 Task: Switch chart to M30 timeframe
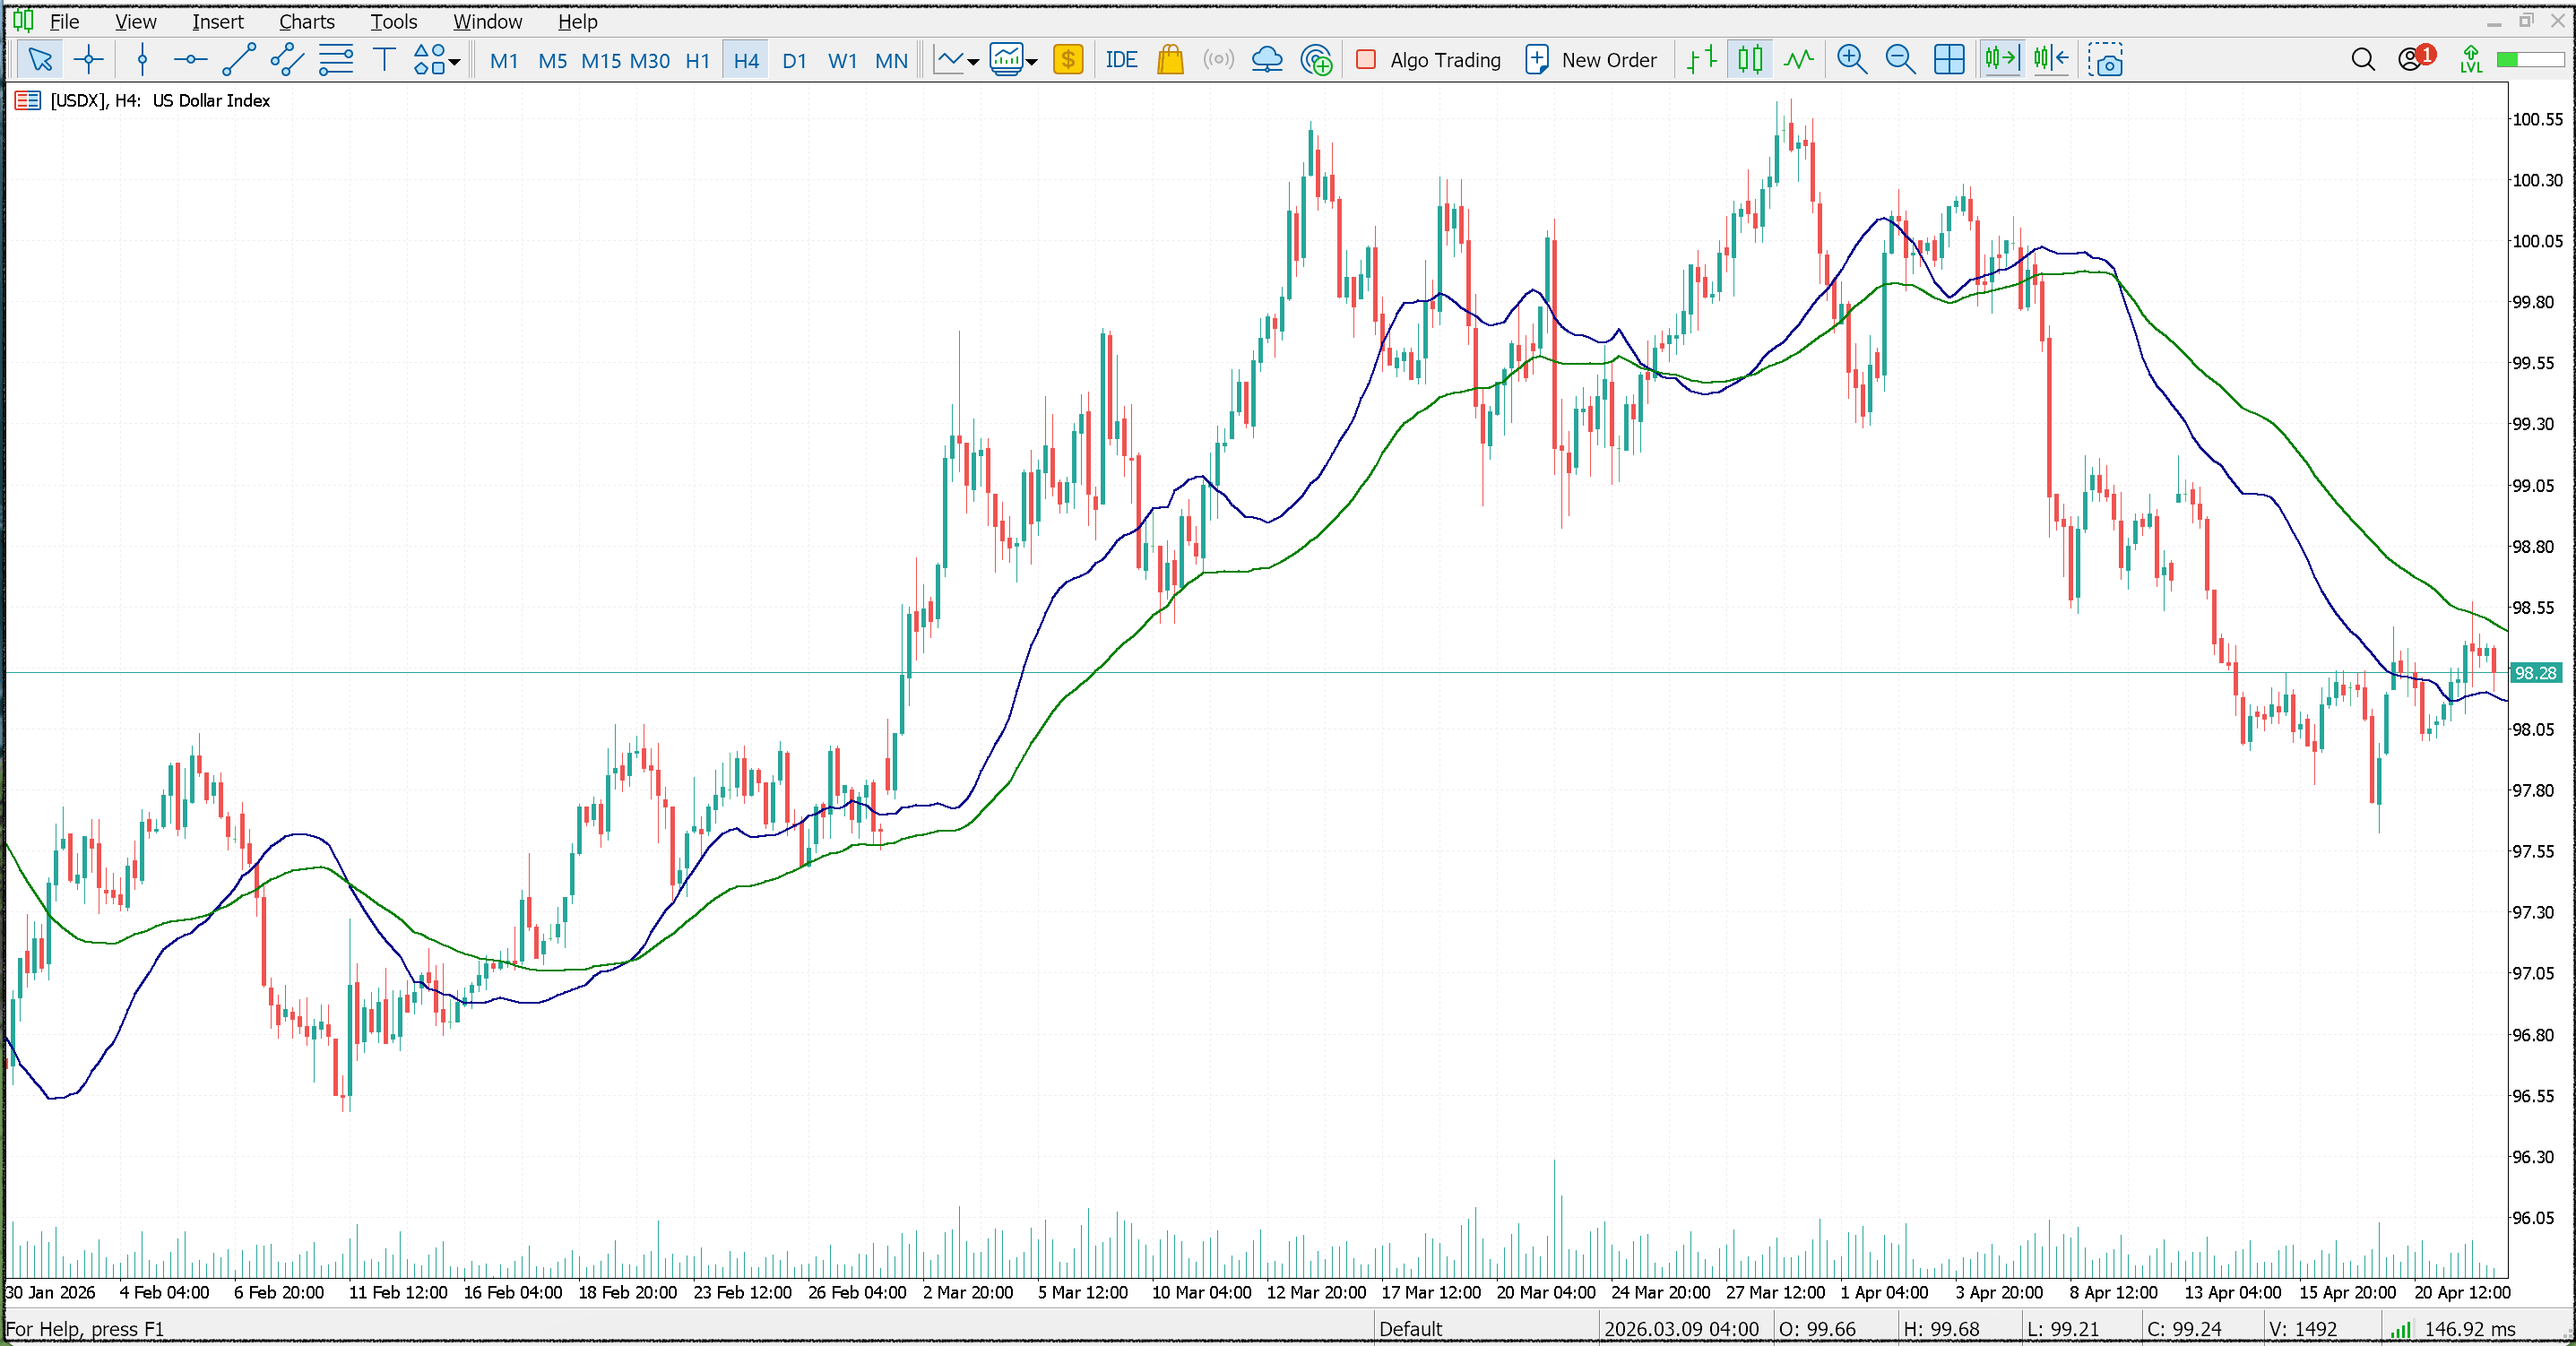(x=650, y=61)
